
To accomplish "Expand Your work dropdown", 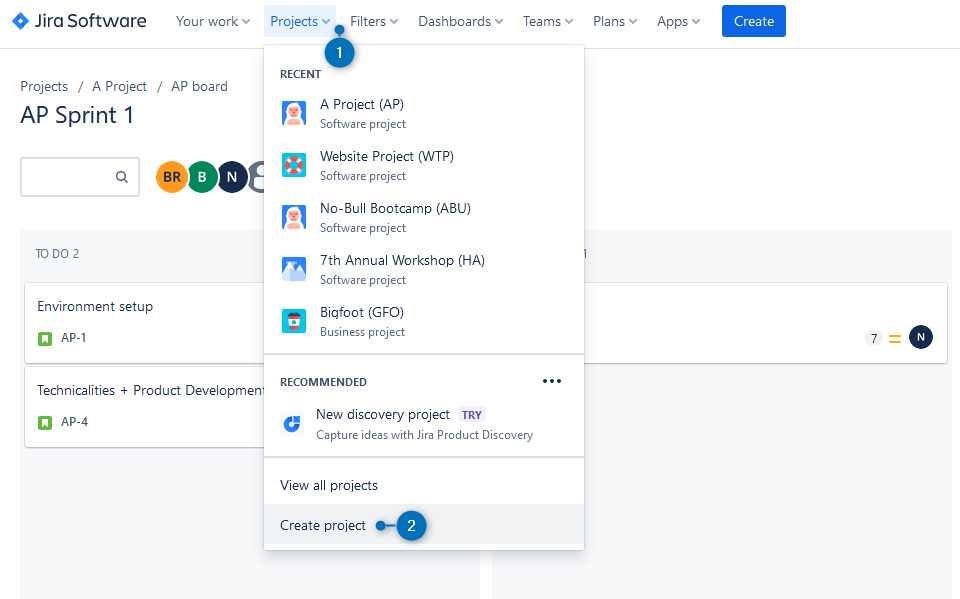I will tap(213, 21).
